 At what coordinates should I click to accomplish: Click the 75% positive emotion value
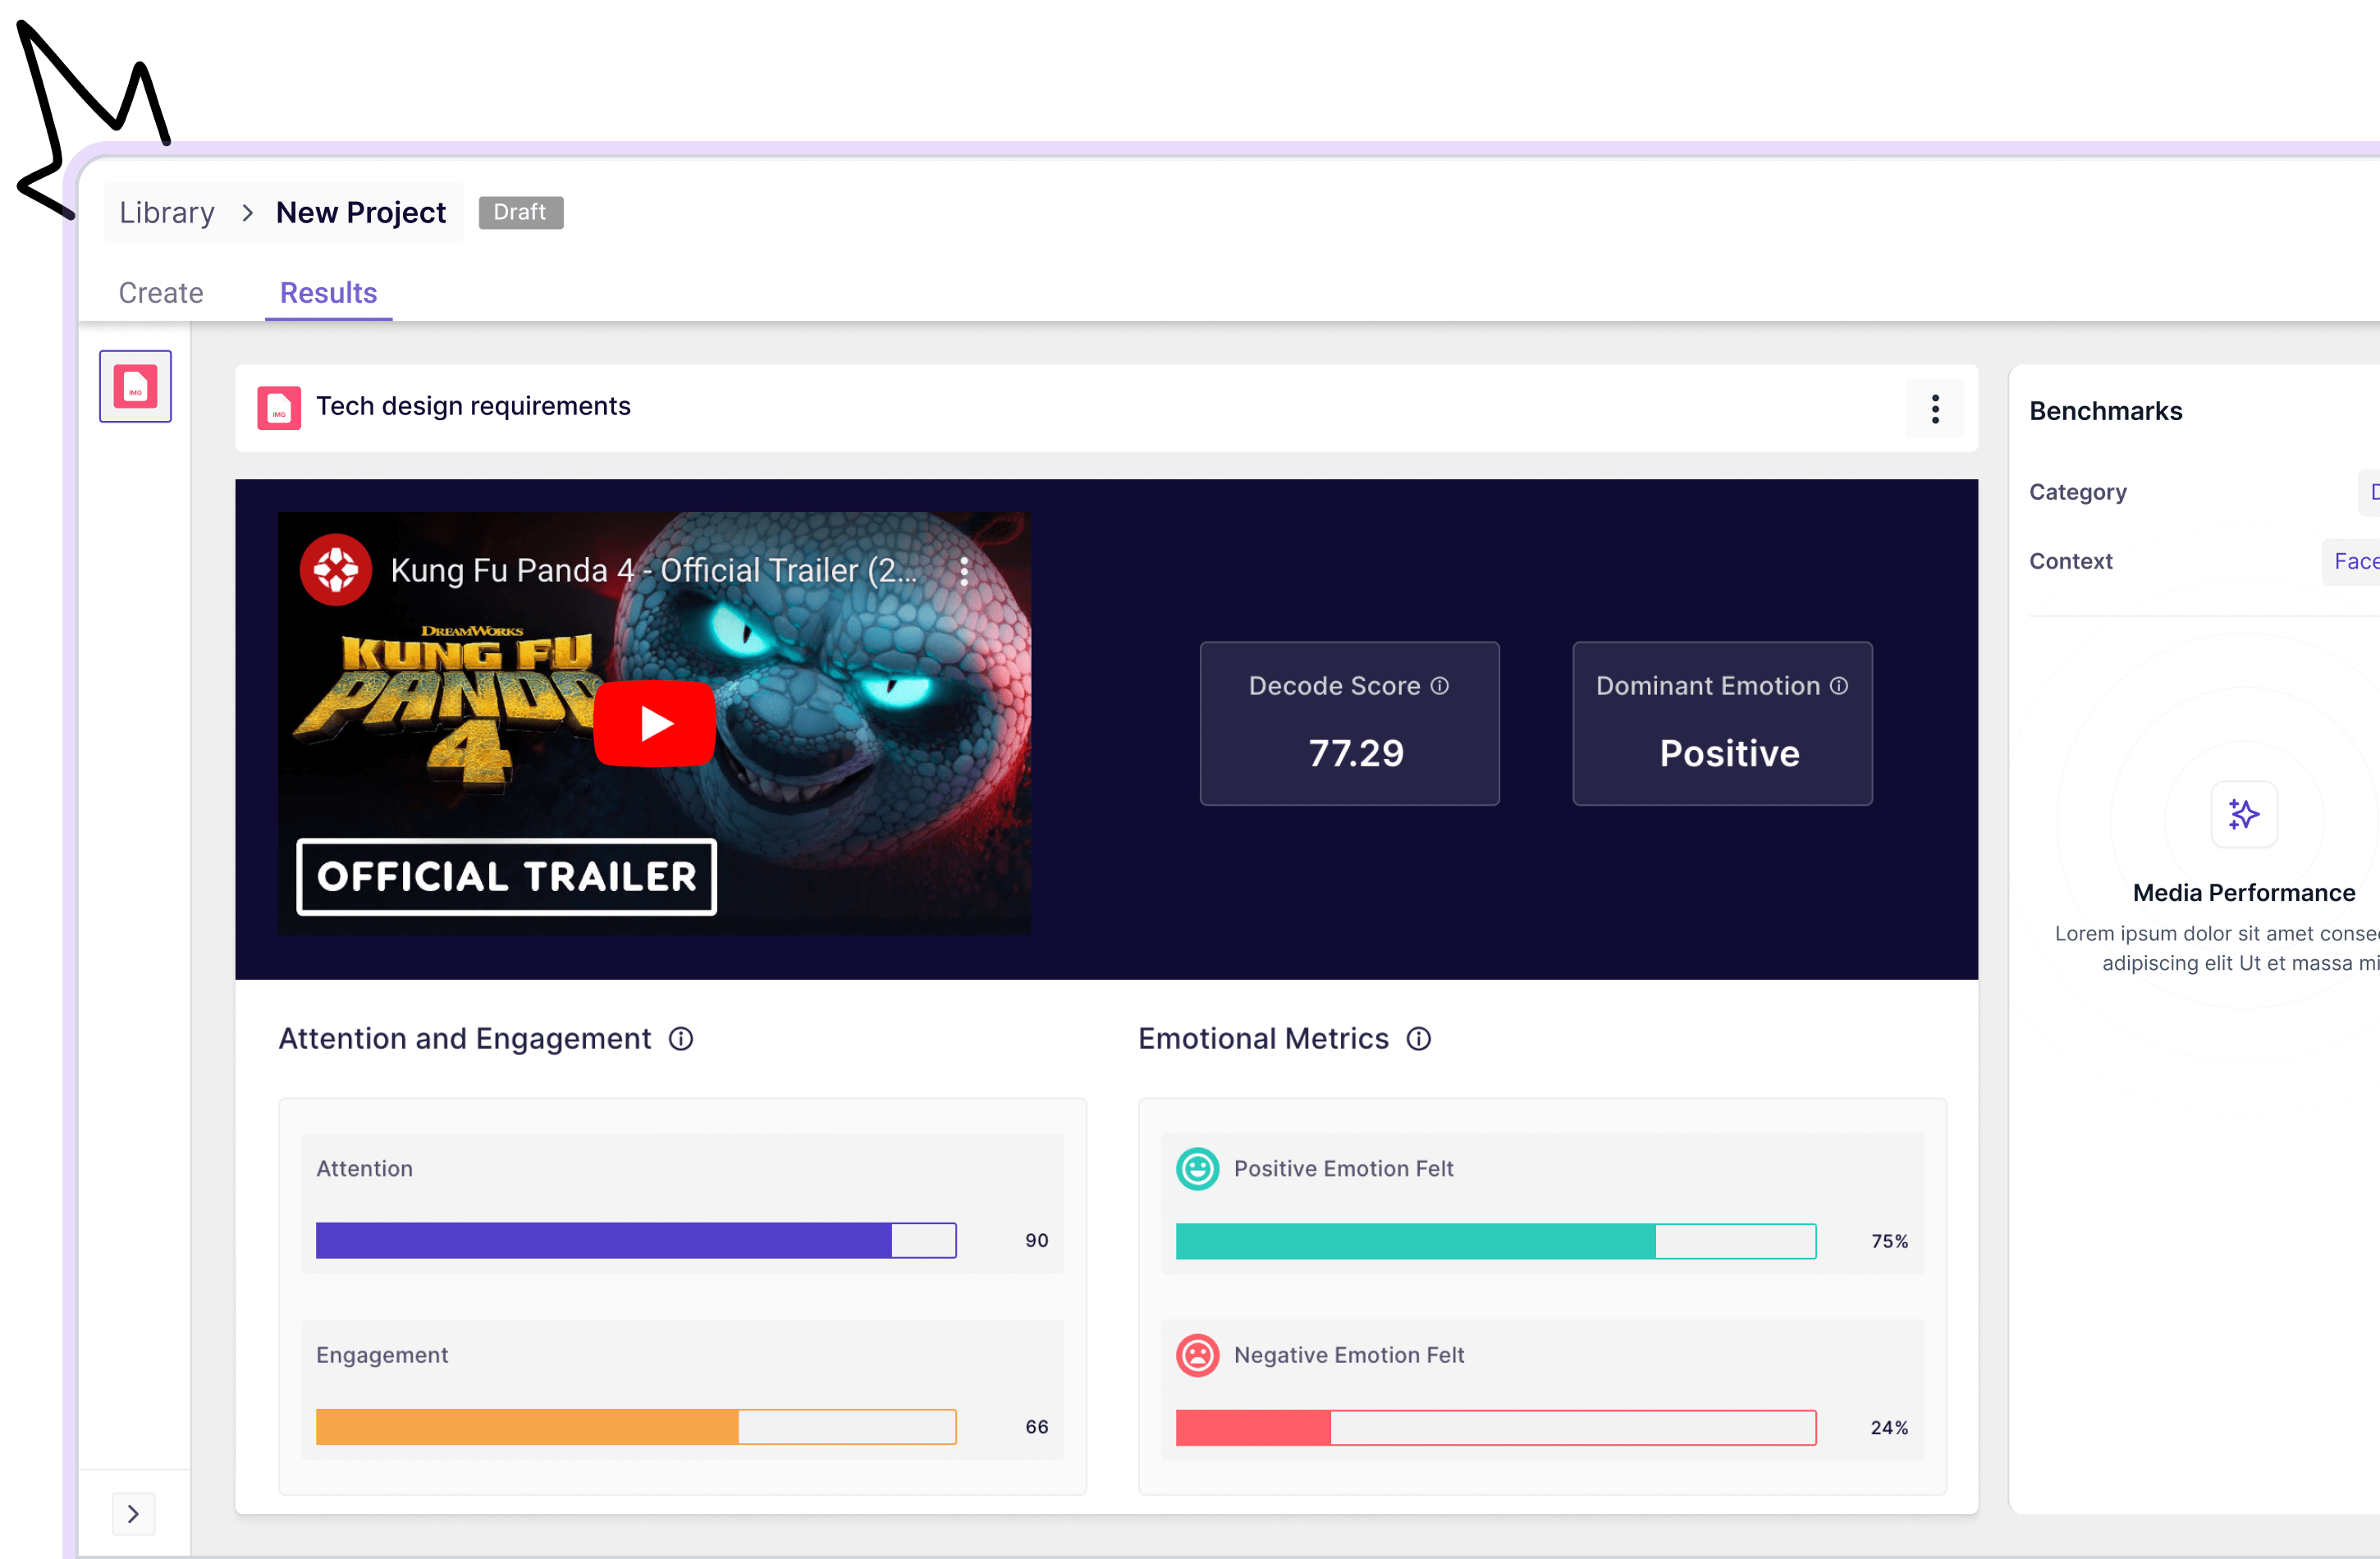tap(1889, 1241)
